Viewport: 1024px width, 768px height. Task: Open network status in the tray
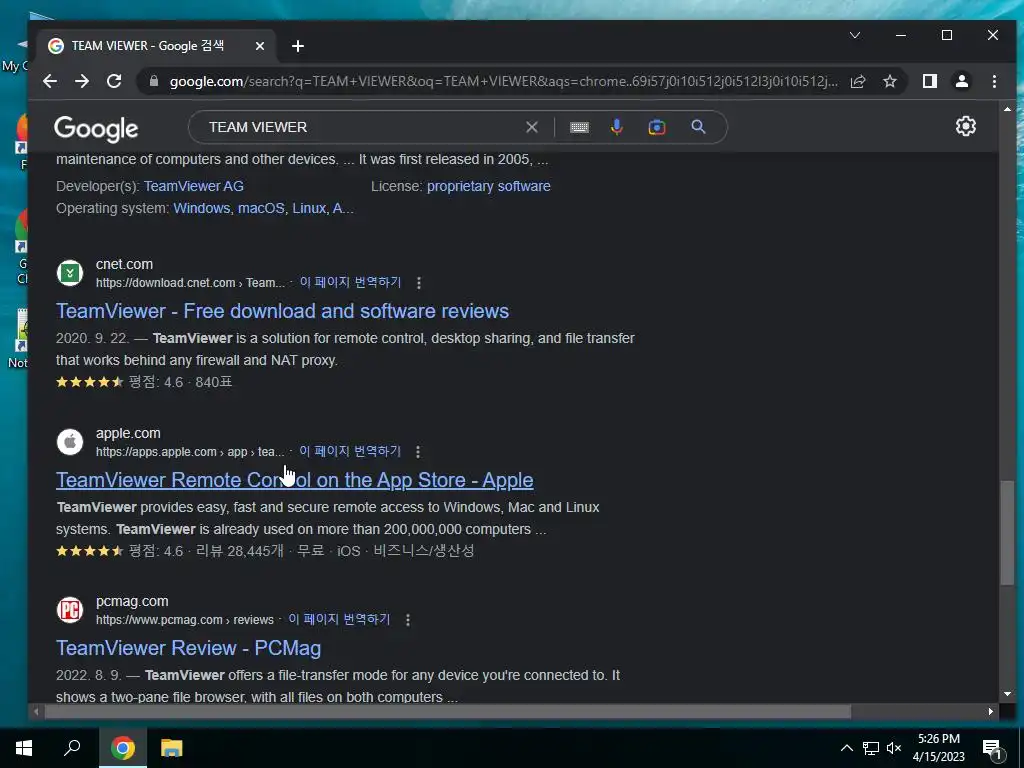coord(871,748)
